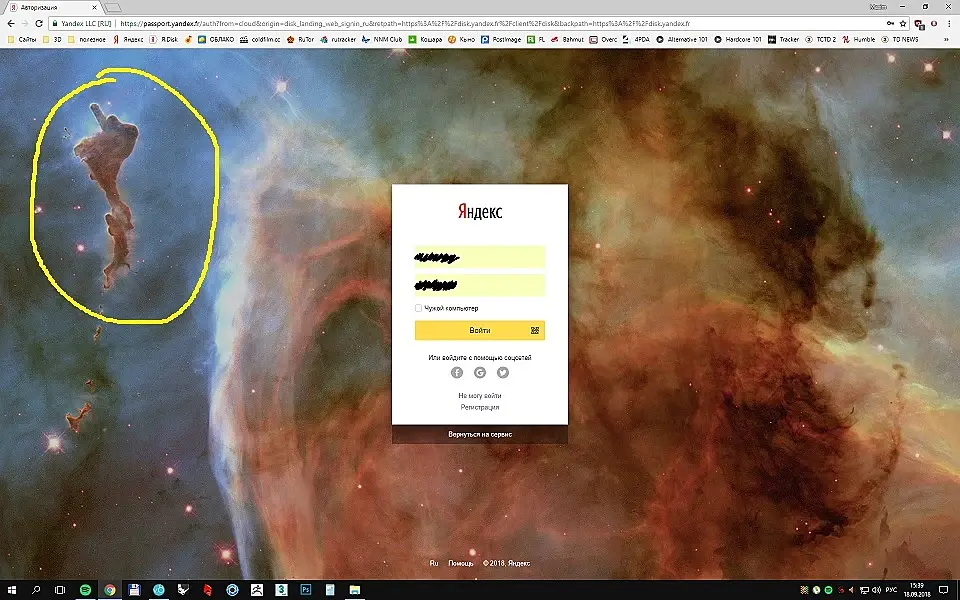The width and height of the screenshot is (960, 600).
Task: Click the password input field
Action: coord(480,285)
